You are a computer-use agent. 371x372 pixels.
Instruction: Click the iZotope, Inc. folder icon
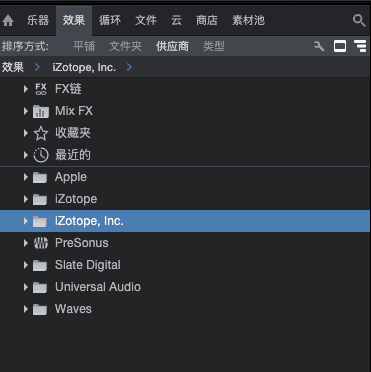click(40, 221)
